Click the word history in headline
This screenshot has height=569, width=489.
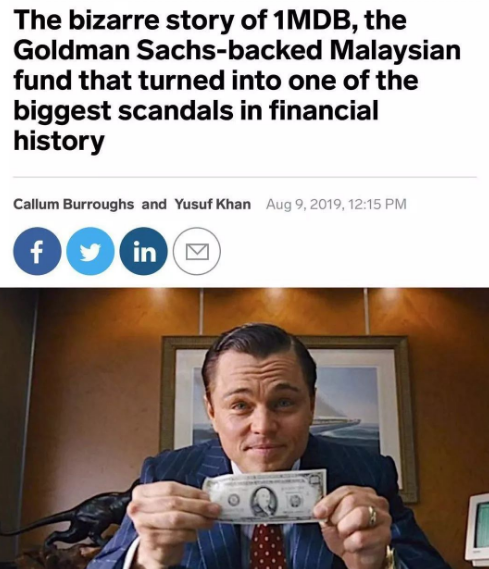pyautogui.click(x=59, y=141)
